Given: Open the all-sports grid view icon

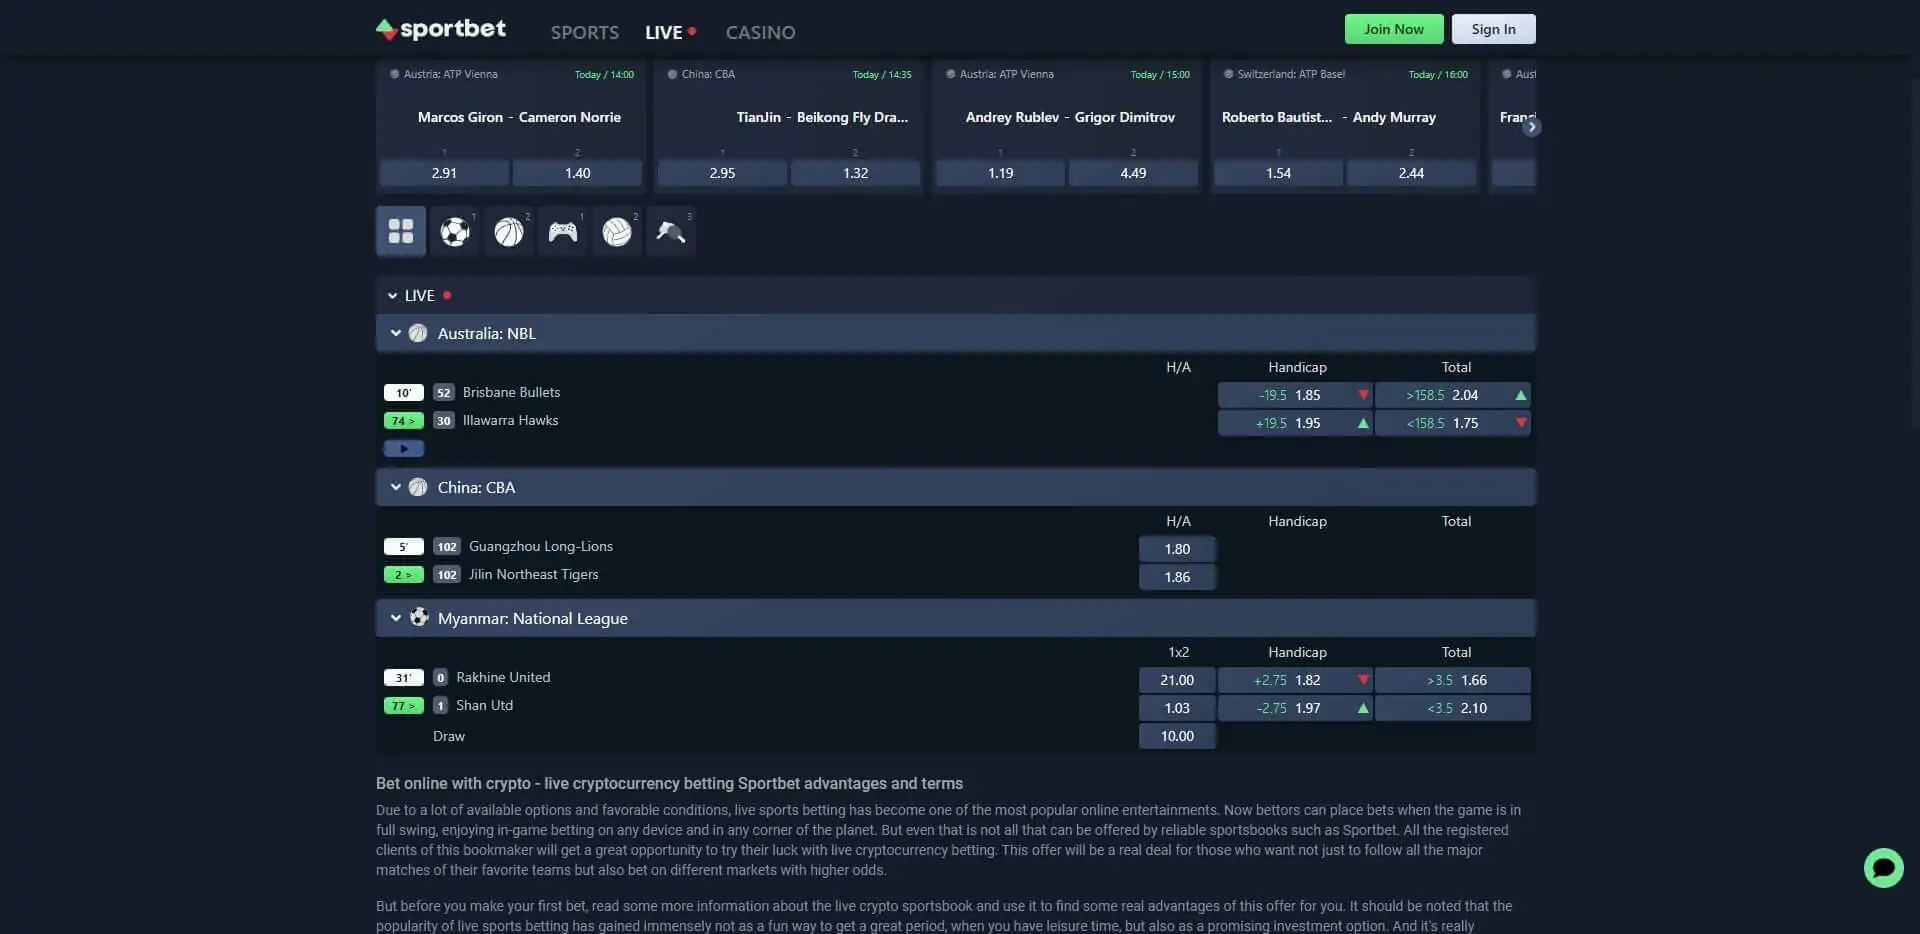Looking at the screenshot, I should (x=401, y=231).
